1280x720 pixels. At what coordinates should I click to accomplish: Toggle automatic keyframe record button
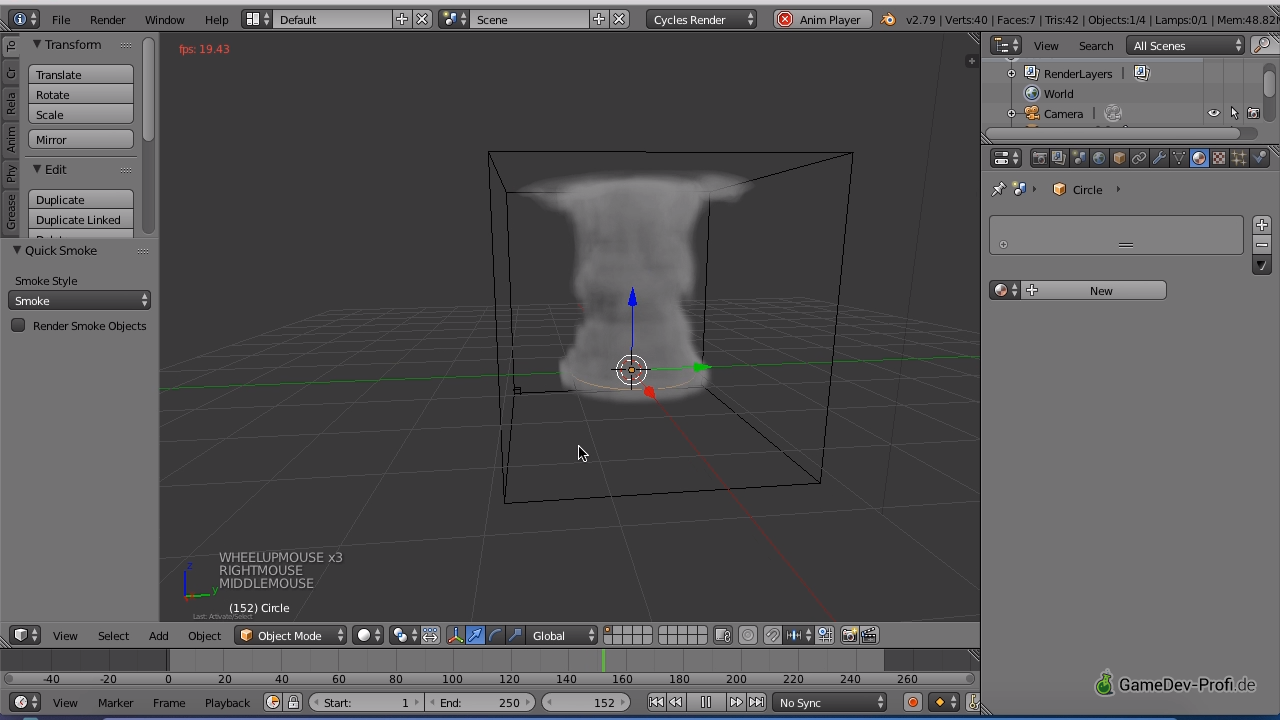click(912, 702)
